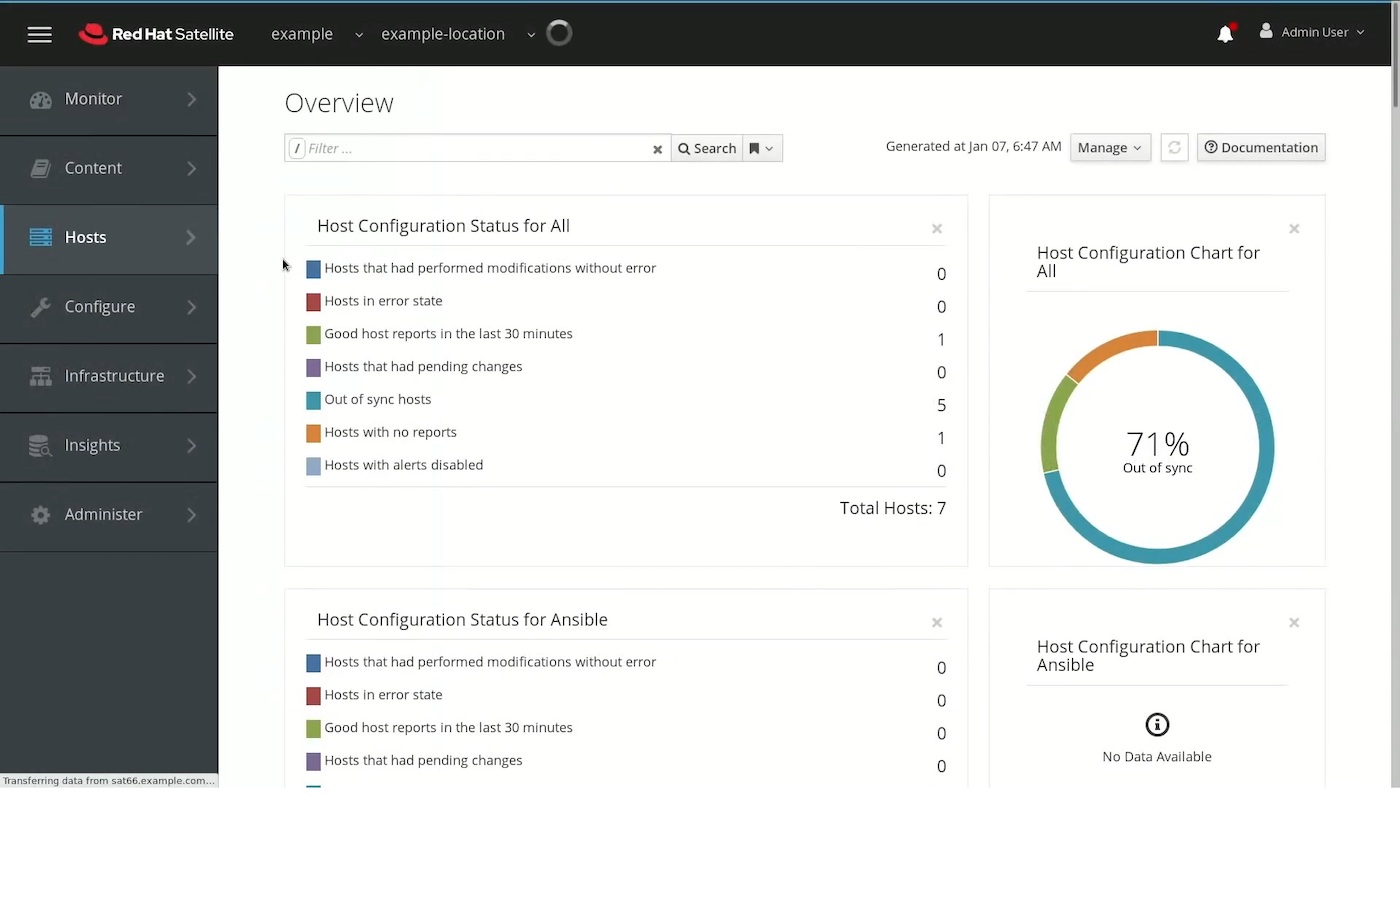The width and height of the screenshot is (1400, 900).
Task: Remove the Host Configuration Chart for All widget
Action: pos(1294,229)
